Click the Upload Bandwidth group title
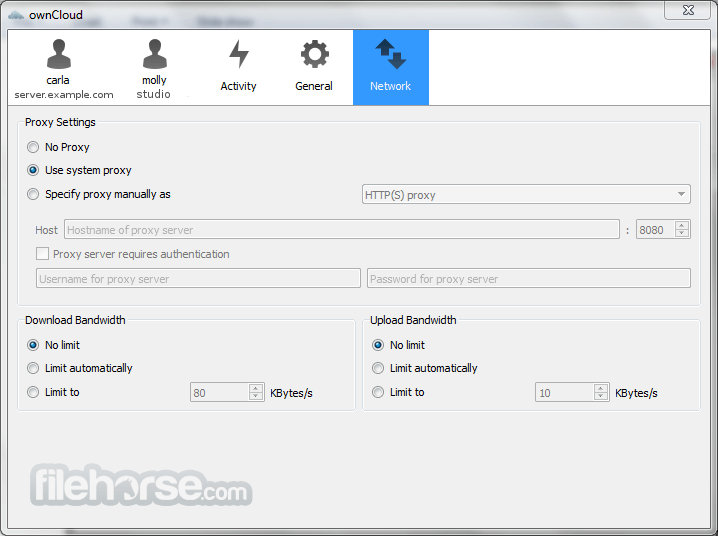 point(413,320)
